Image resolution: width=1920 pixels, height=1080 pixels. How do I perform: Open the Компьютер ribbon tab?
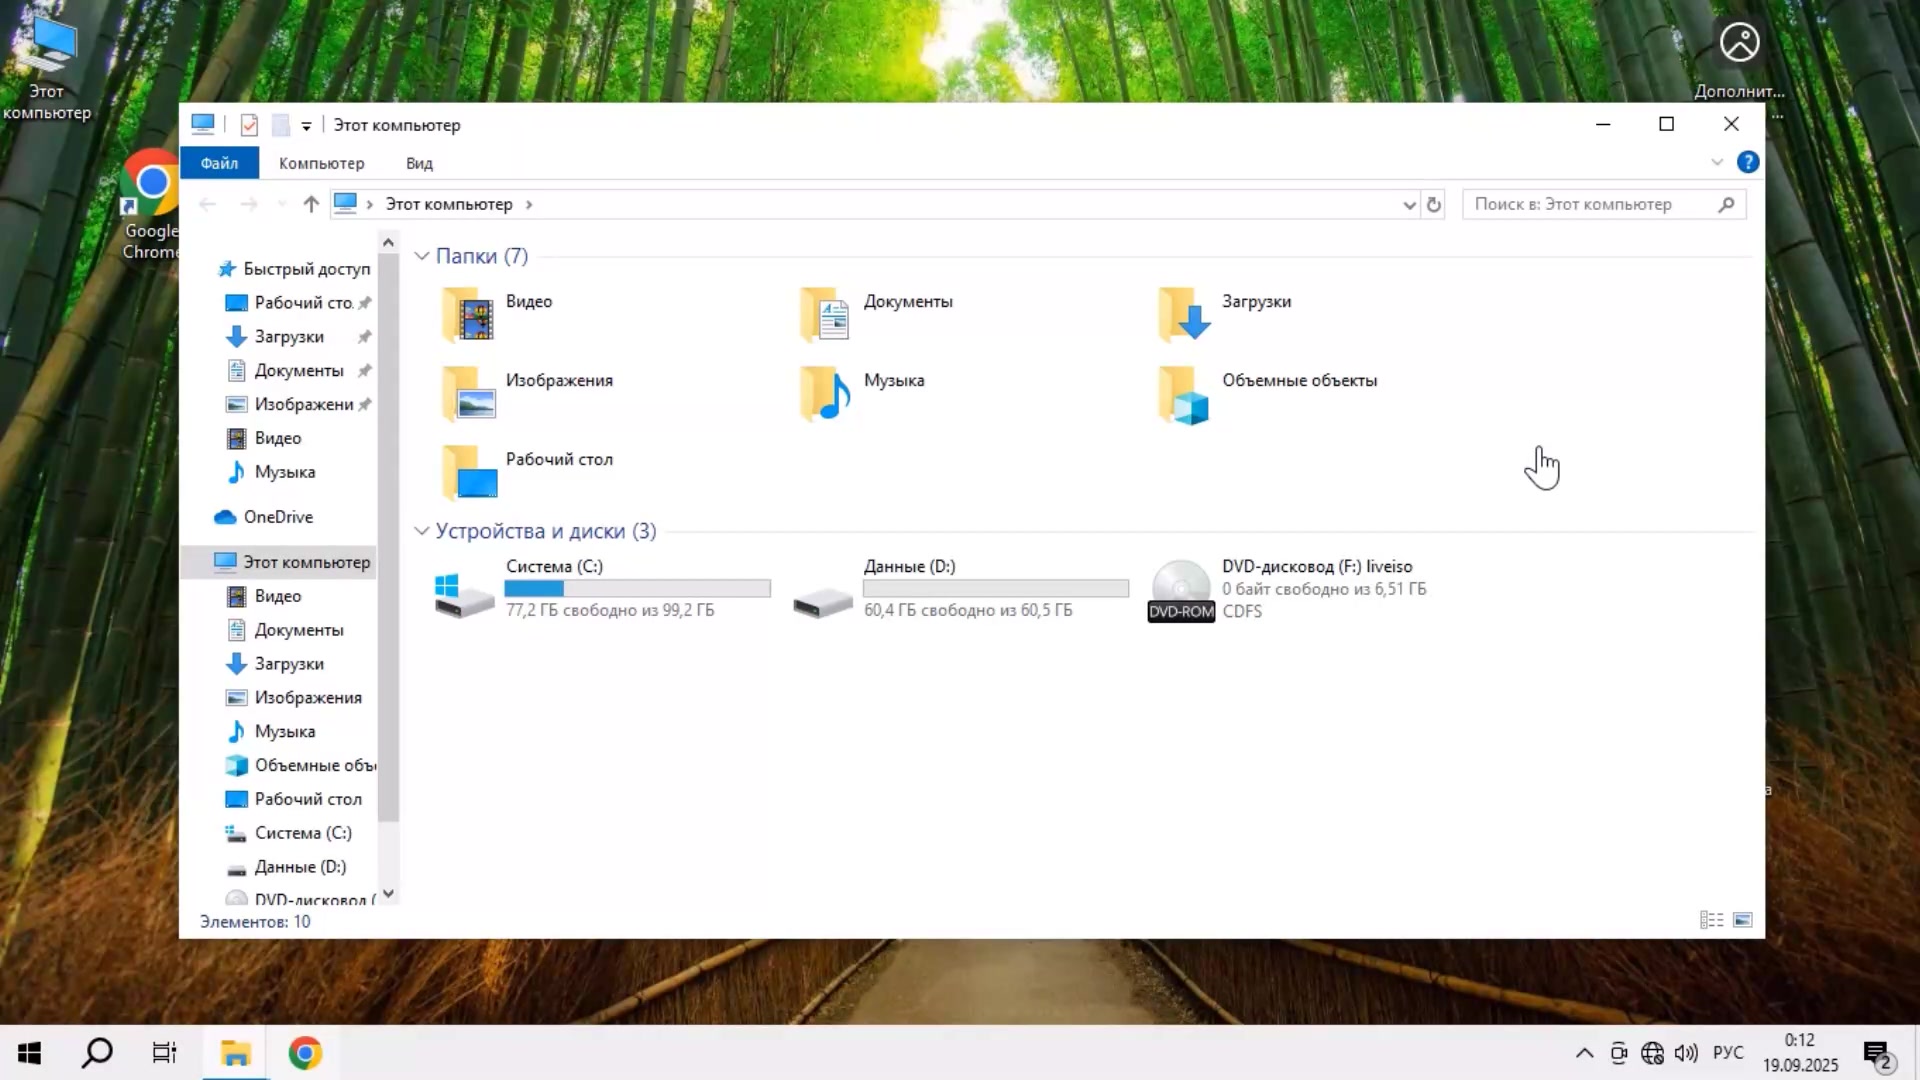tap(321, 163)
